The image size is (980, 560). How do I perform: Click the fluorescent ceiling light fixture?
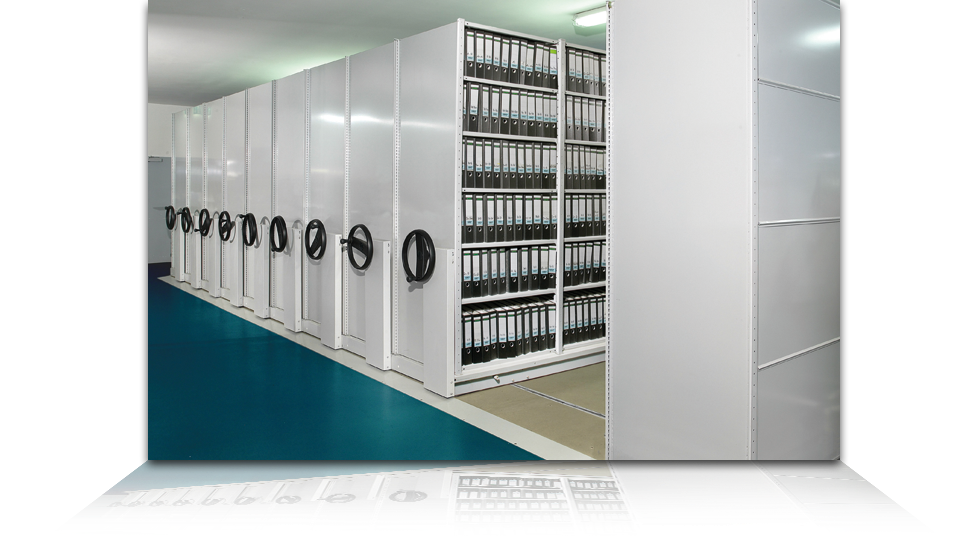pos(590,17)
